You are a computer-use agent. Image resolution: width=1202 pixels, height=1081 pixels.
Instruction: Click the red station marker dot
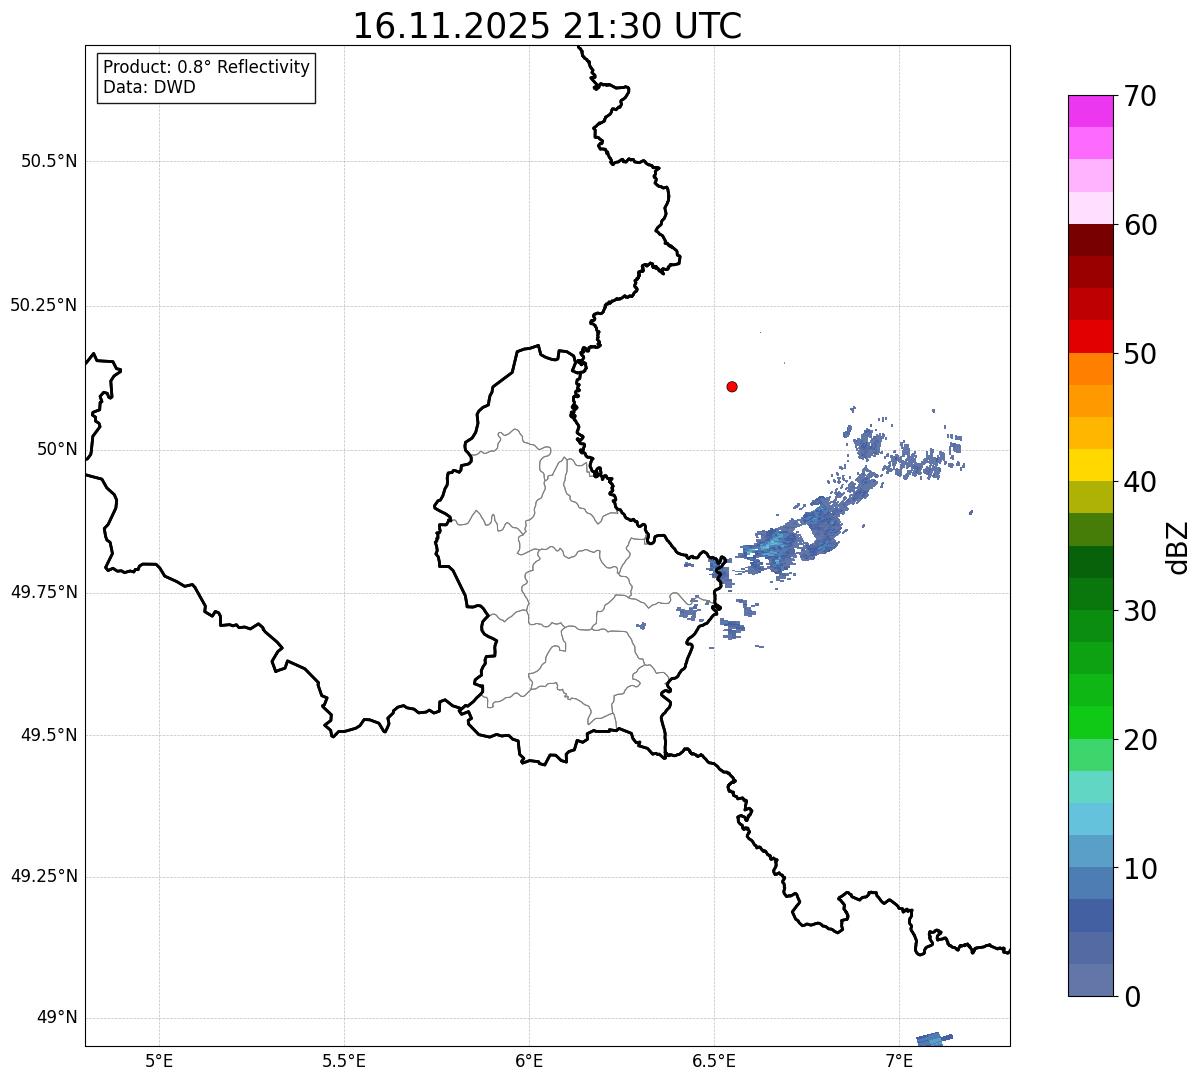[x=732, y=386]
